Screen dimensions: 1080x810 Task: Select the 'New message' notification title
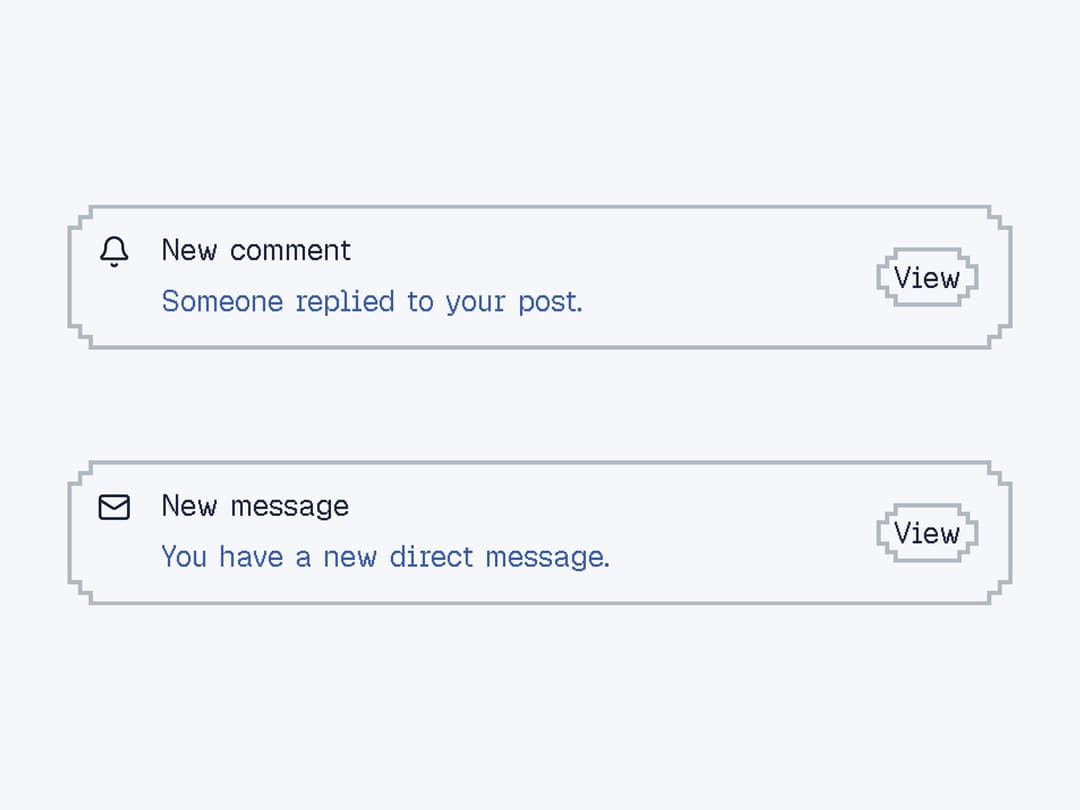255,506
